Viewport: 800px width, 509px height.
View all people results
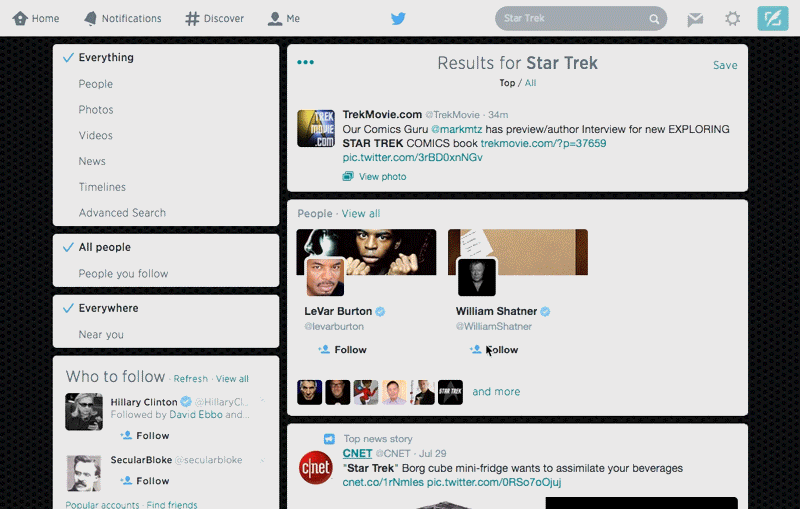[361, 214]
